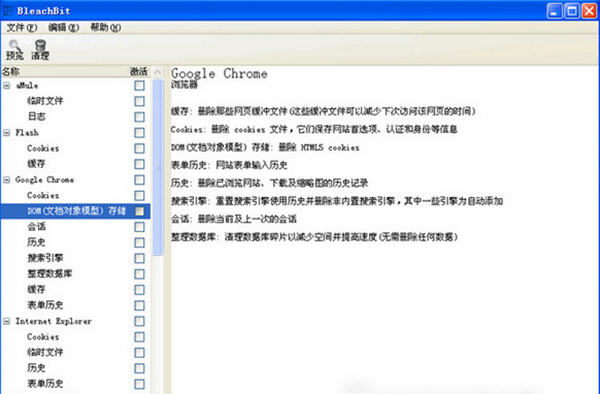Click the 浏览器 subtitle in the description pane
Image resolution: width=600 pixels, height=394 pixels.
tap(184, 85)
